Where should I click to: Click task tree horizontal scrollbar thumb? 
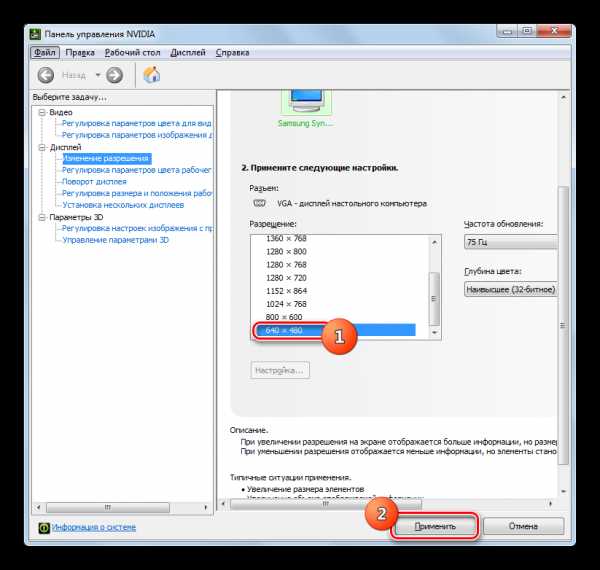(108, 508)
